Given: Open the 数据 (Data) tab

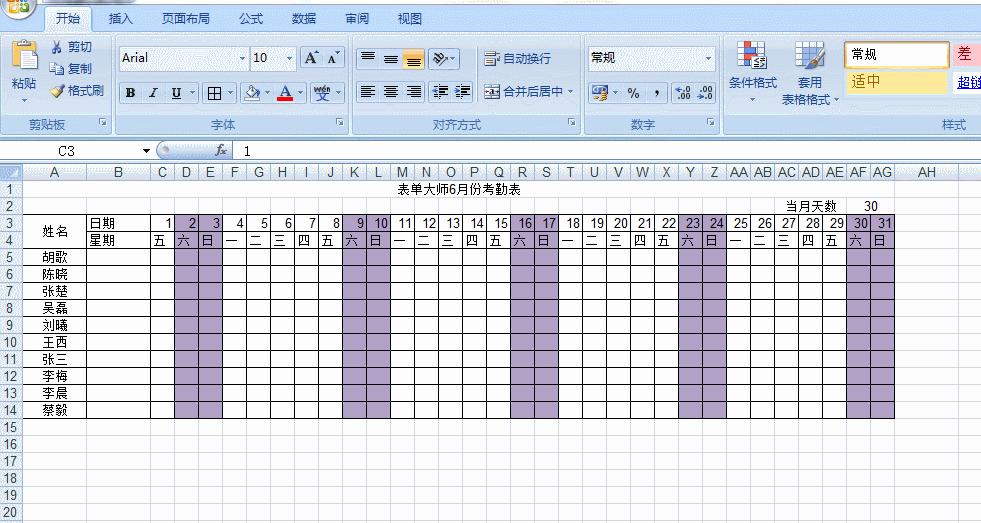Looking at the screenshot, I should (x=304, y=19).
